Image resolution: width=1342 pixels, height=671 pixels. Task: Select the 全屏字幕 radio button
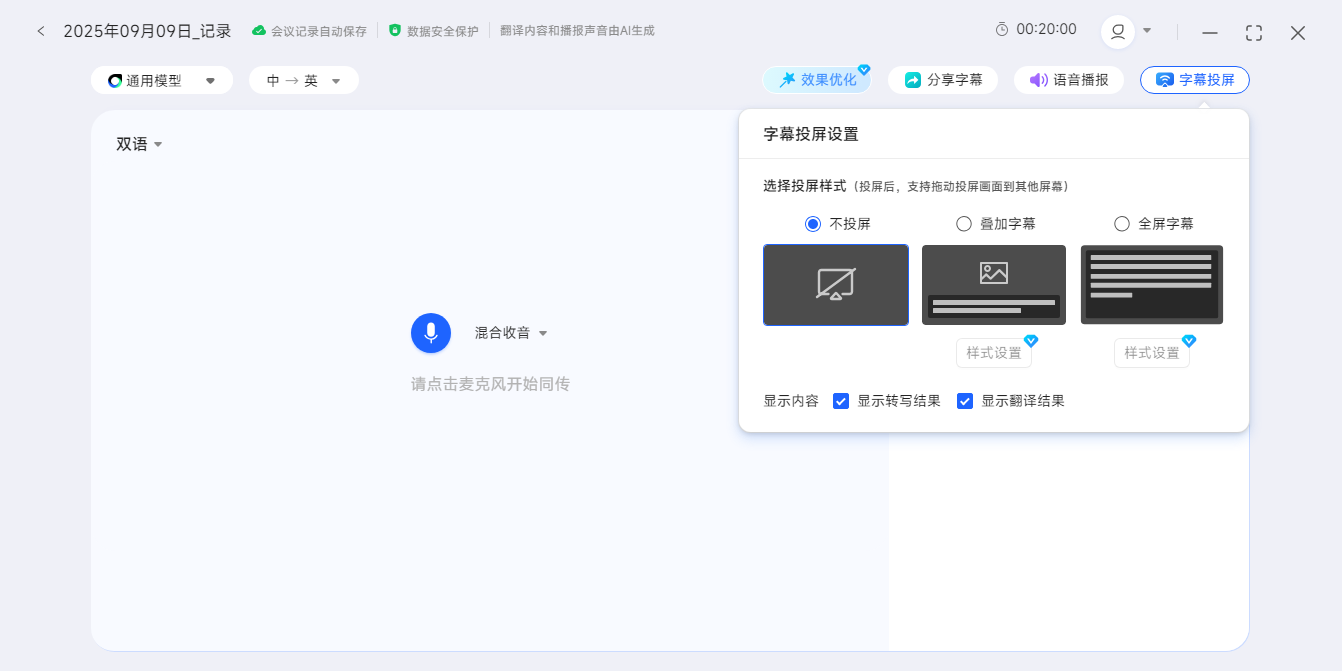coord(1122,224)
